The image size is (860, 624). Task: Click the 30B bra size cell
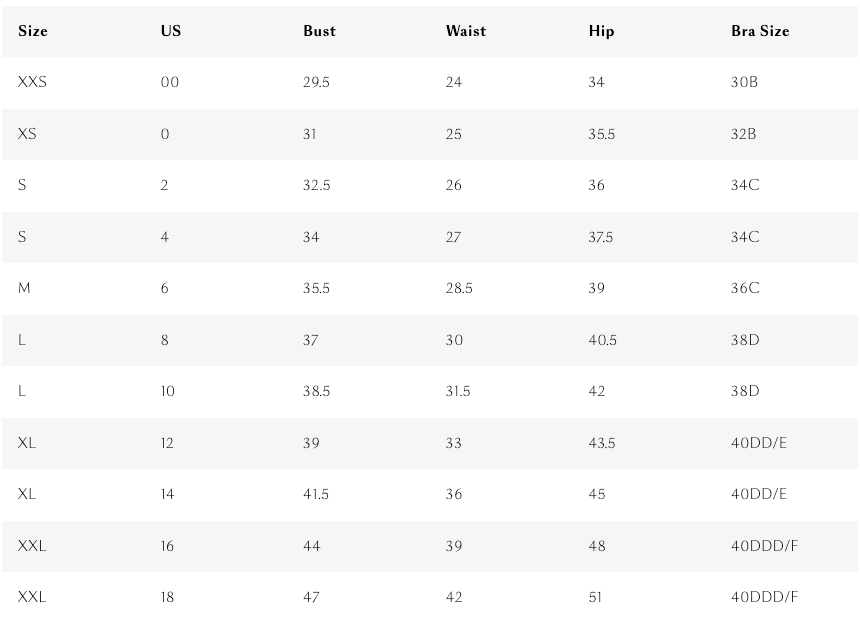click(x=744, y=82)
